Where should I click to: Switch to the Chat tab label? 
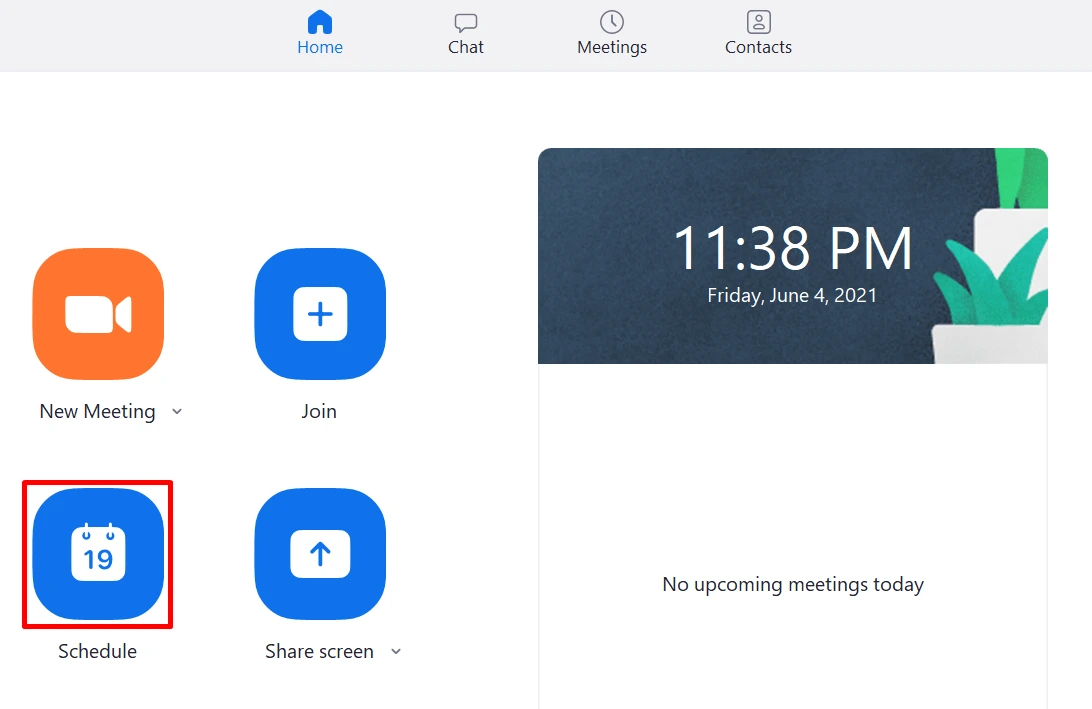(466, 47)
